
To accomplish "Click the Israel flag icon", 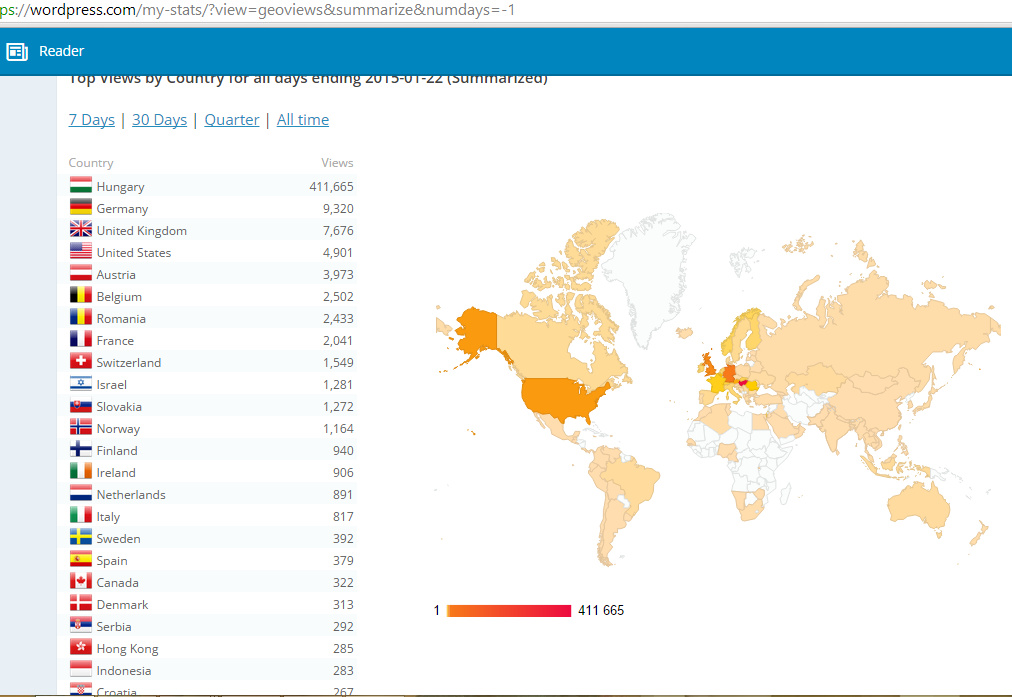I will pos(81,384).
